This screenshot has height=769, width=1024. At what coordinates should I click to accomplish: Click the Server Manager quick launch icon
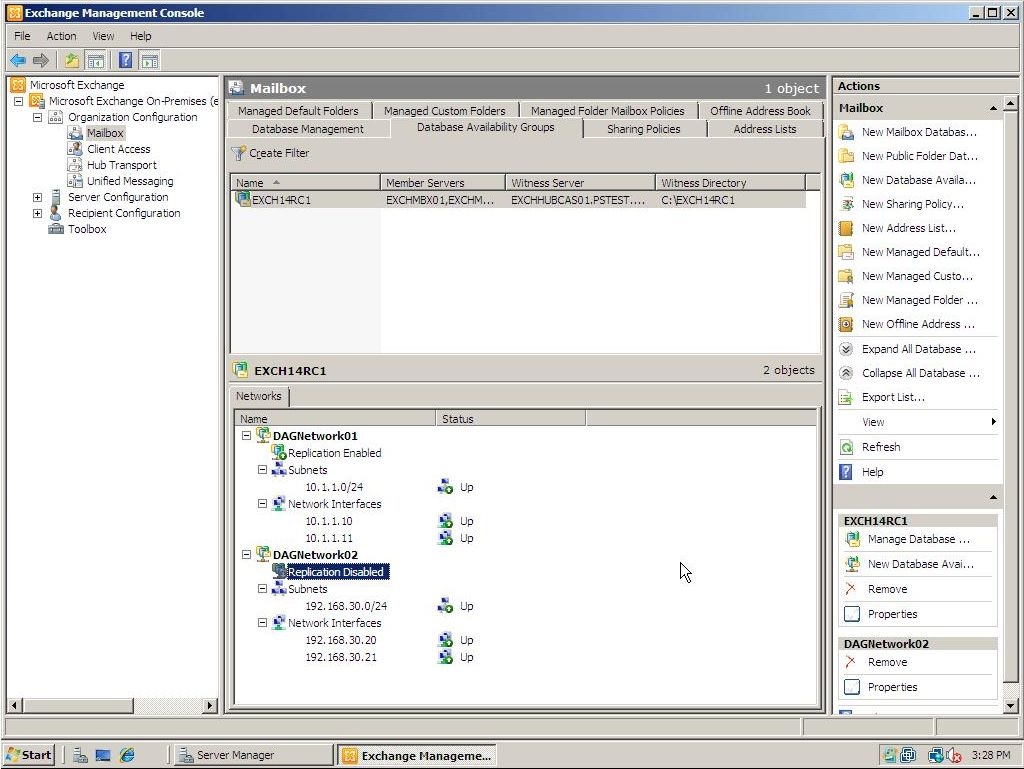click(80, 755)
